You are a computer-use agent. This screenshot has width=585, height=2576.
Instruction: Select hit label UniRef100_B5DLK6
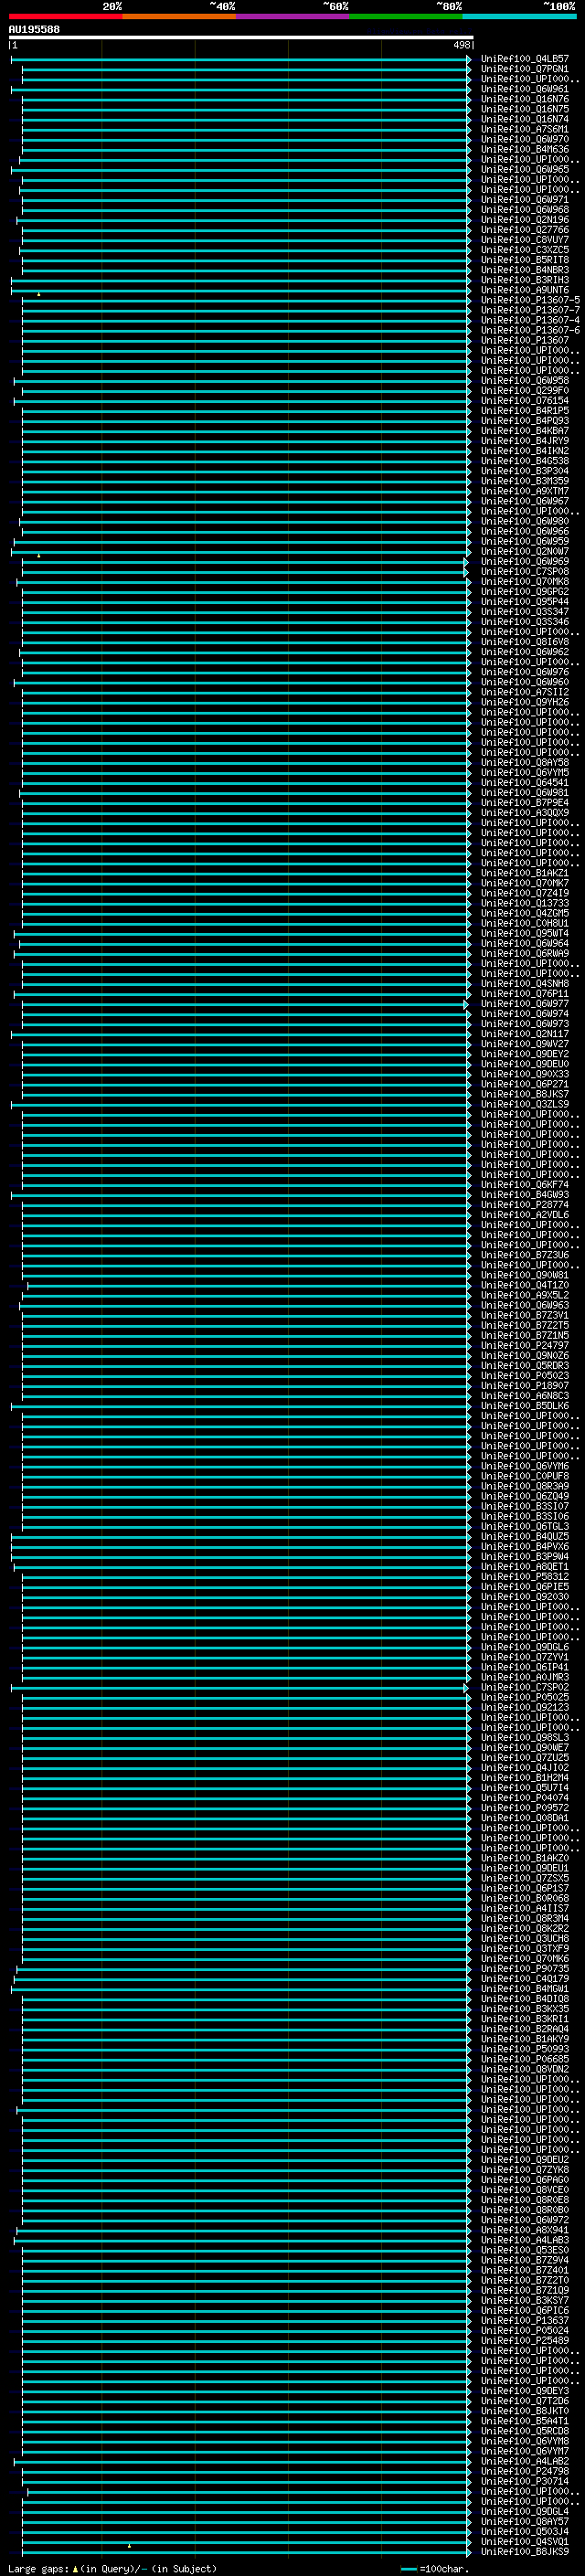click(x=525, y=1406)
